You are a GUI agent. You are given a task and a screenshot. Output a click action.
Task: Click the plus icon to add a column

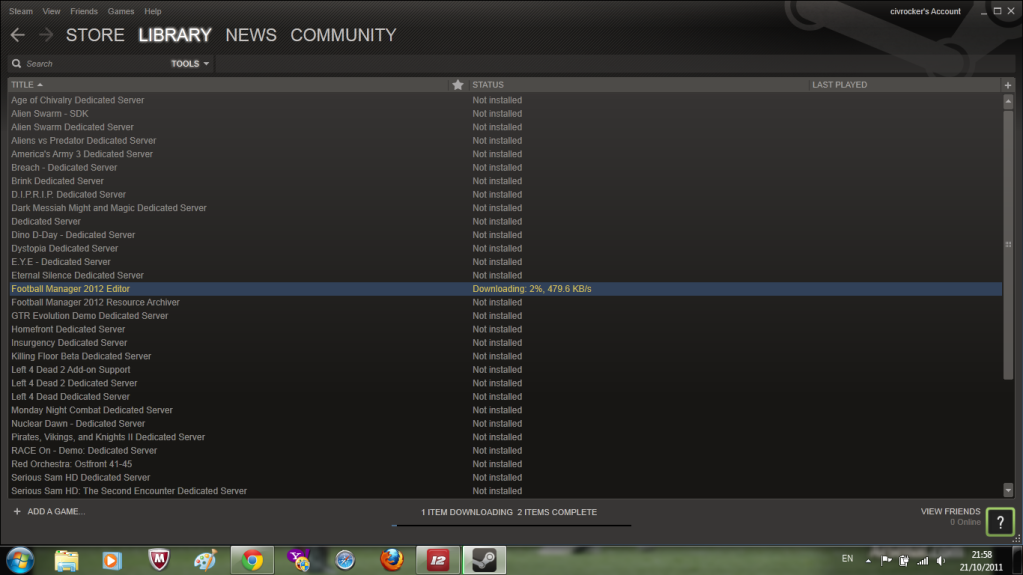(x=1008, y=85)
